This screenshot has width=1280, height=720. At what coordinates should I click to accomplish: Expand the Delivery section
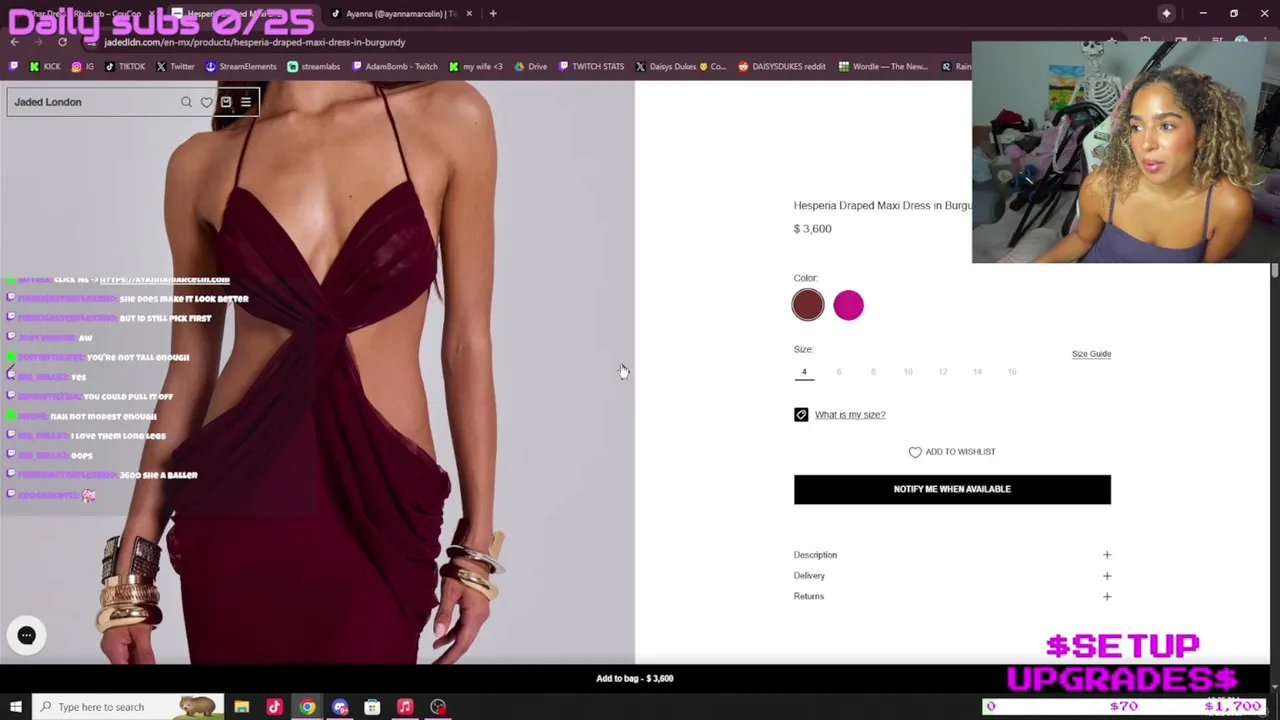(952, 576)
